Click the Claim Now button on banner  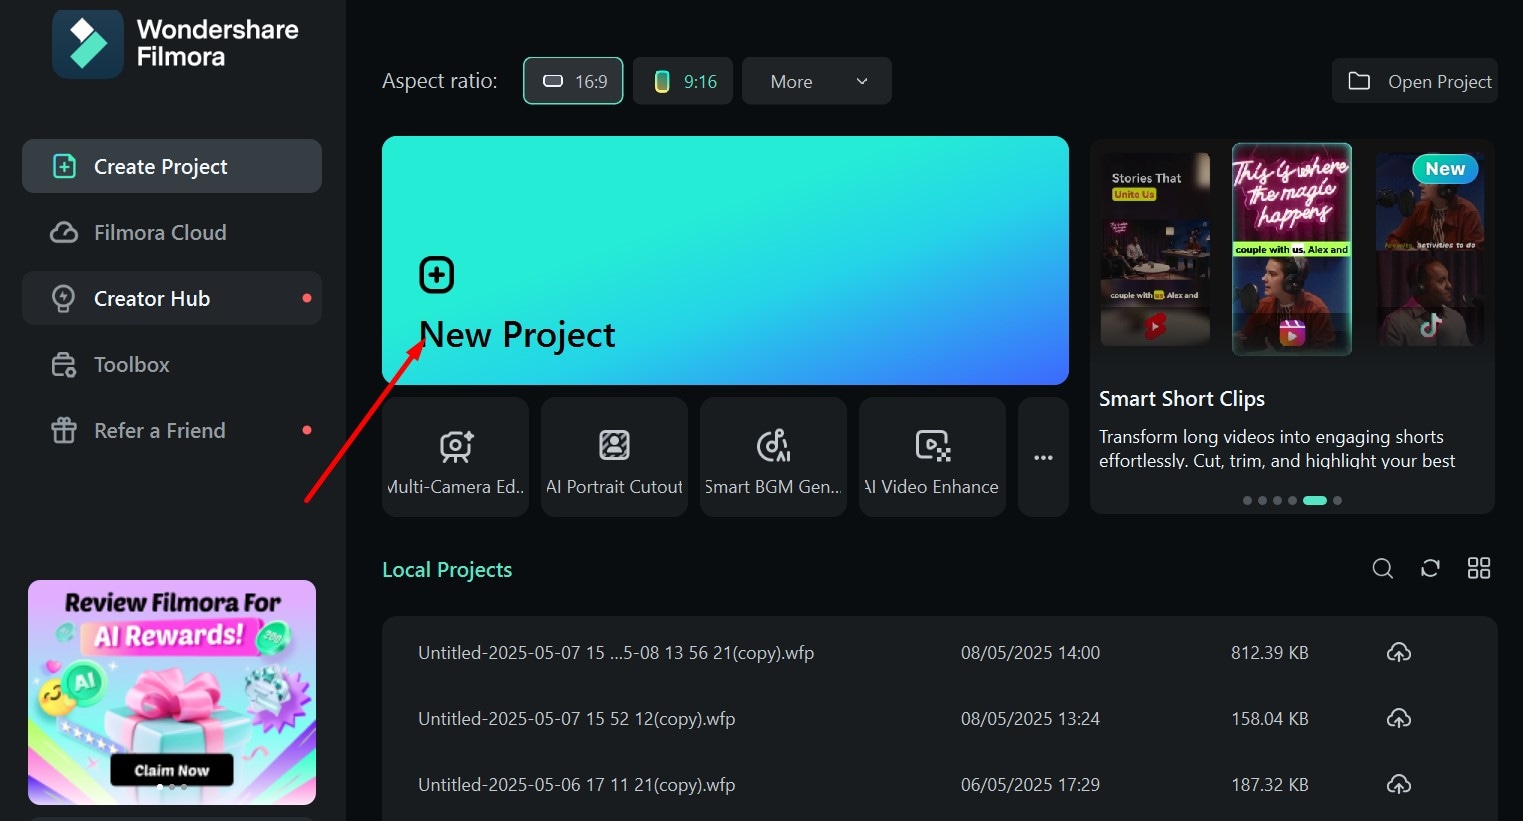[172, 770]
